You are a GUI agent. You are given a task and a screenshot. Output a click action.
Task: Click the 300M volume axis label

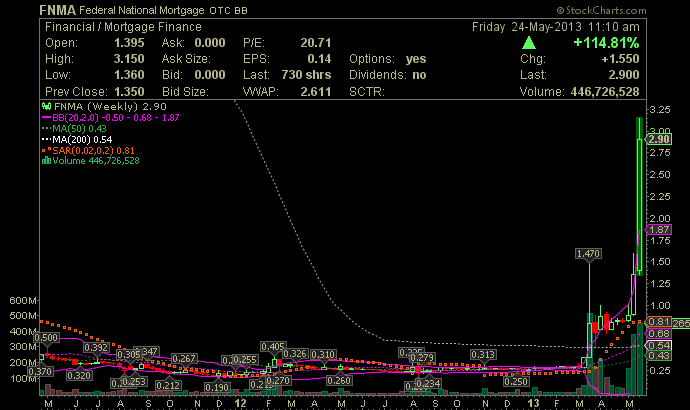[x=23, y=347]
